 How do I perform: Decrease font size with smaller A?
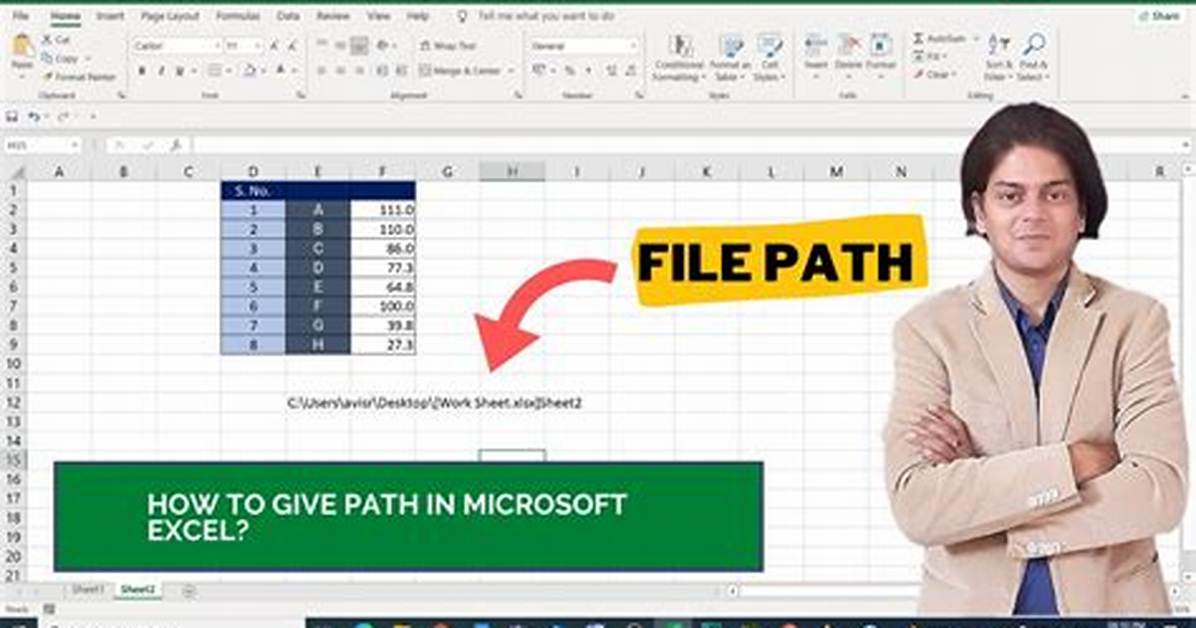pyautogui.click(x=291, y=47)
